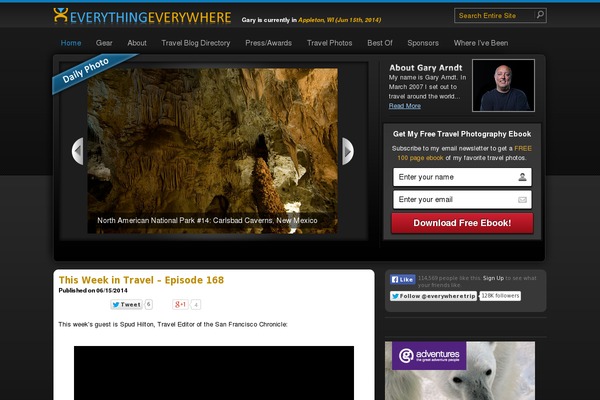Viewport: 600px width, 400px height.
Task: Follow @everywheretrip on Twitter
Action: pos(433,296)
